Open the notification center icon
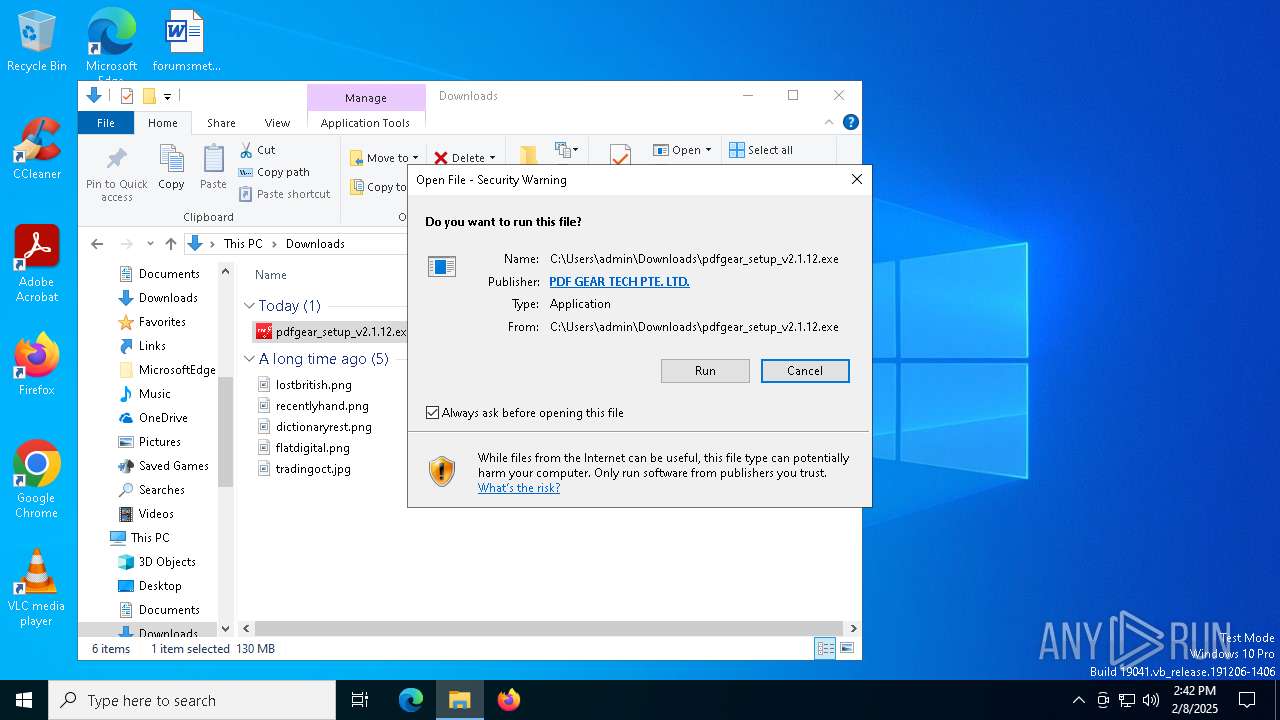Image resolution: width=1280 pixels, height=720 pixels. (1247, 700)
